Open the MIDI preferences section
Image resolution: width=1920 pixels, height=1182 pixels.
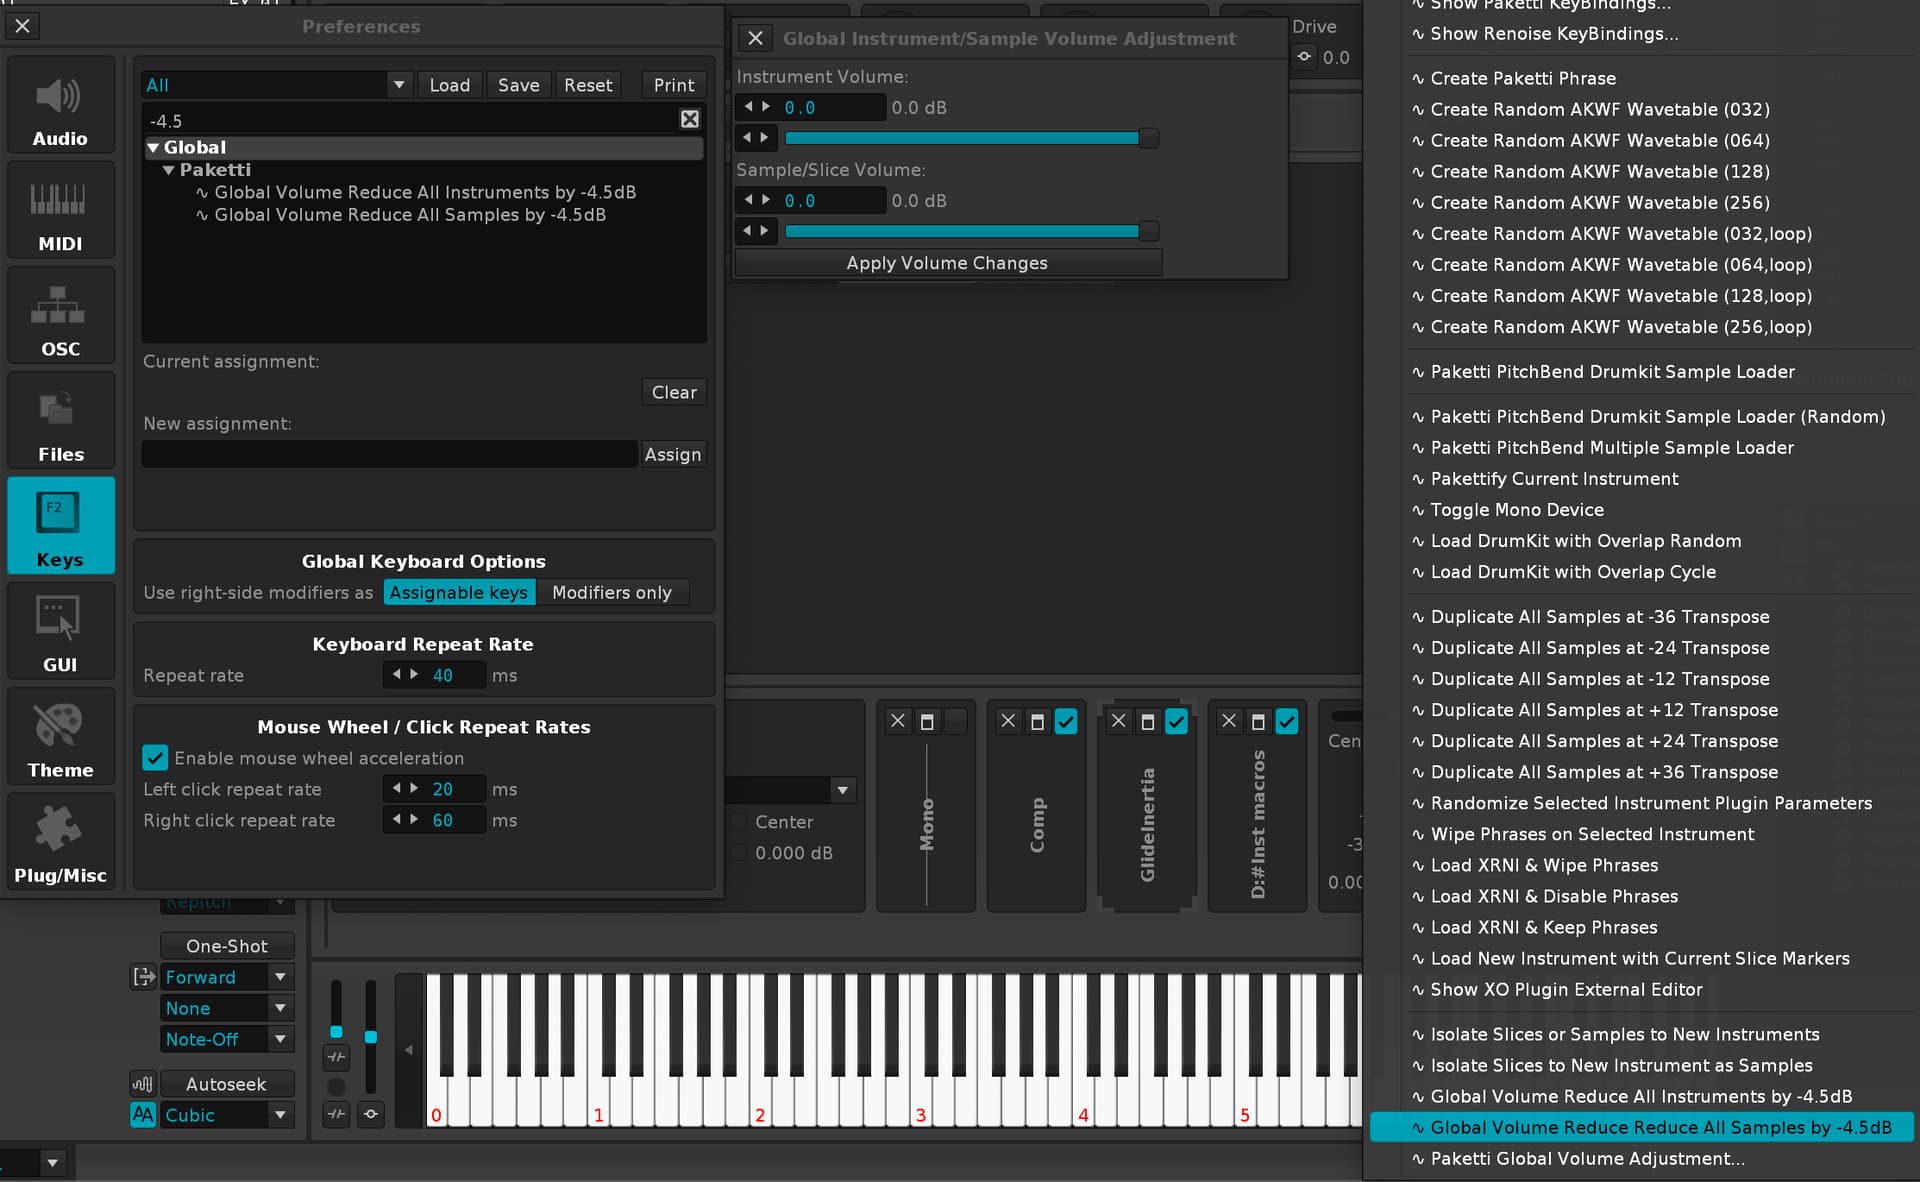pos(60,210)
